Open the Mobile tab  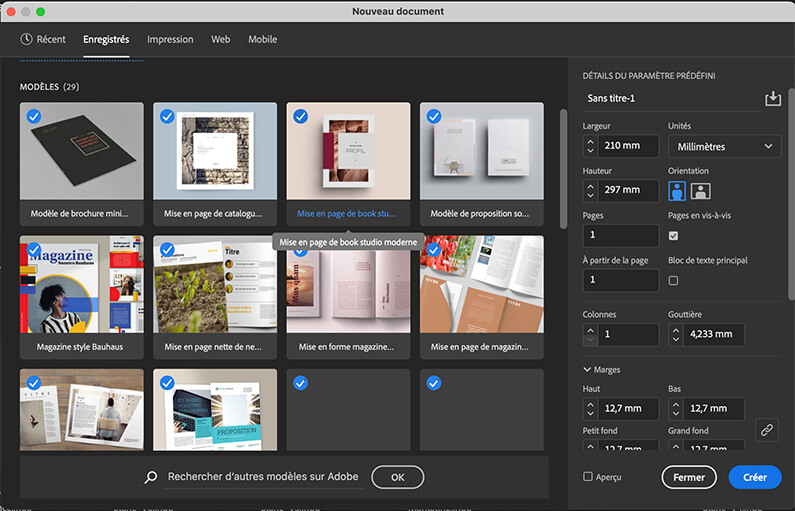point(263,39)
